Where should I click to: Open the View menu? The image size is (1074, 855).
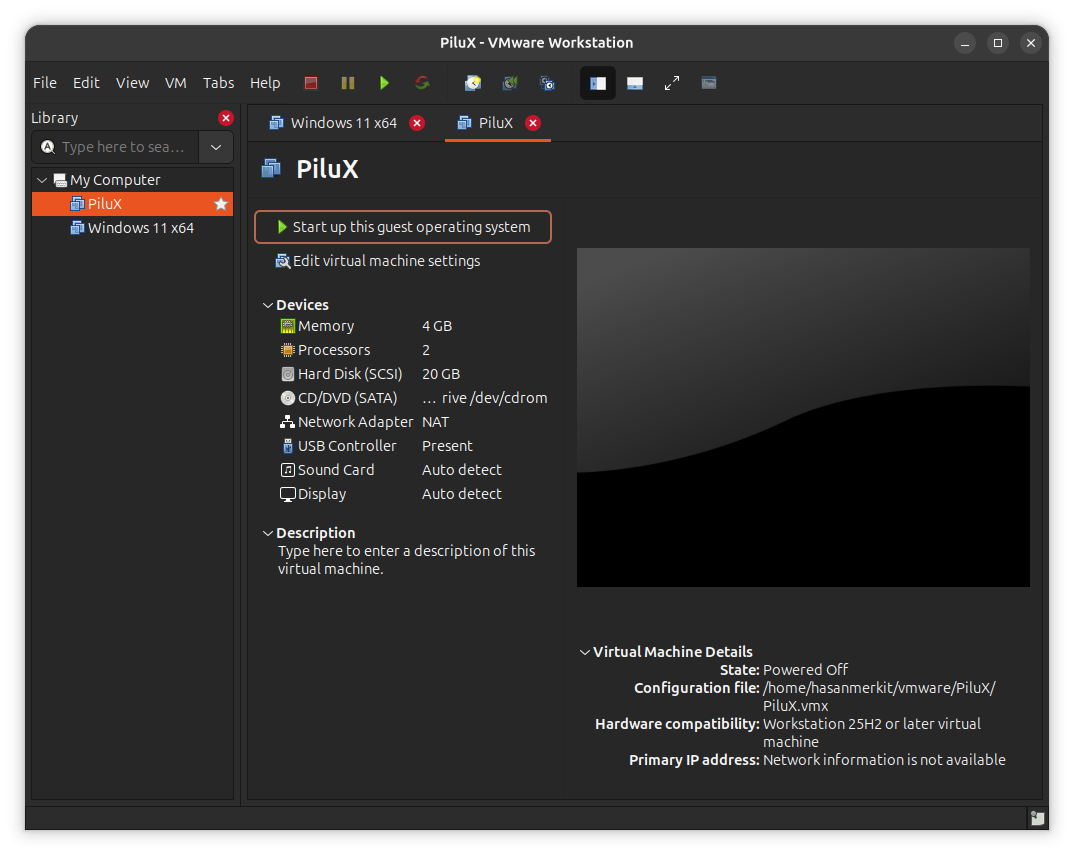pyautogui.click(x=132, y=83)
